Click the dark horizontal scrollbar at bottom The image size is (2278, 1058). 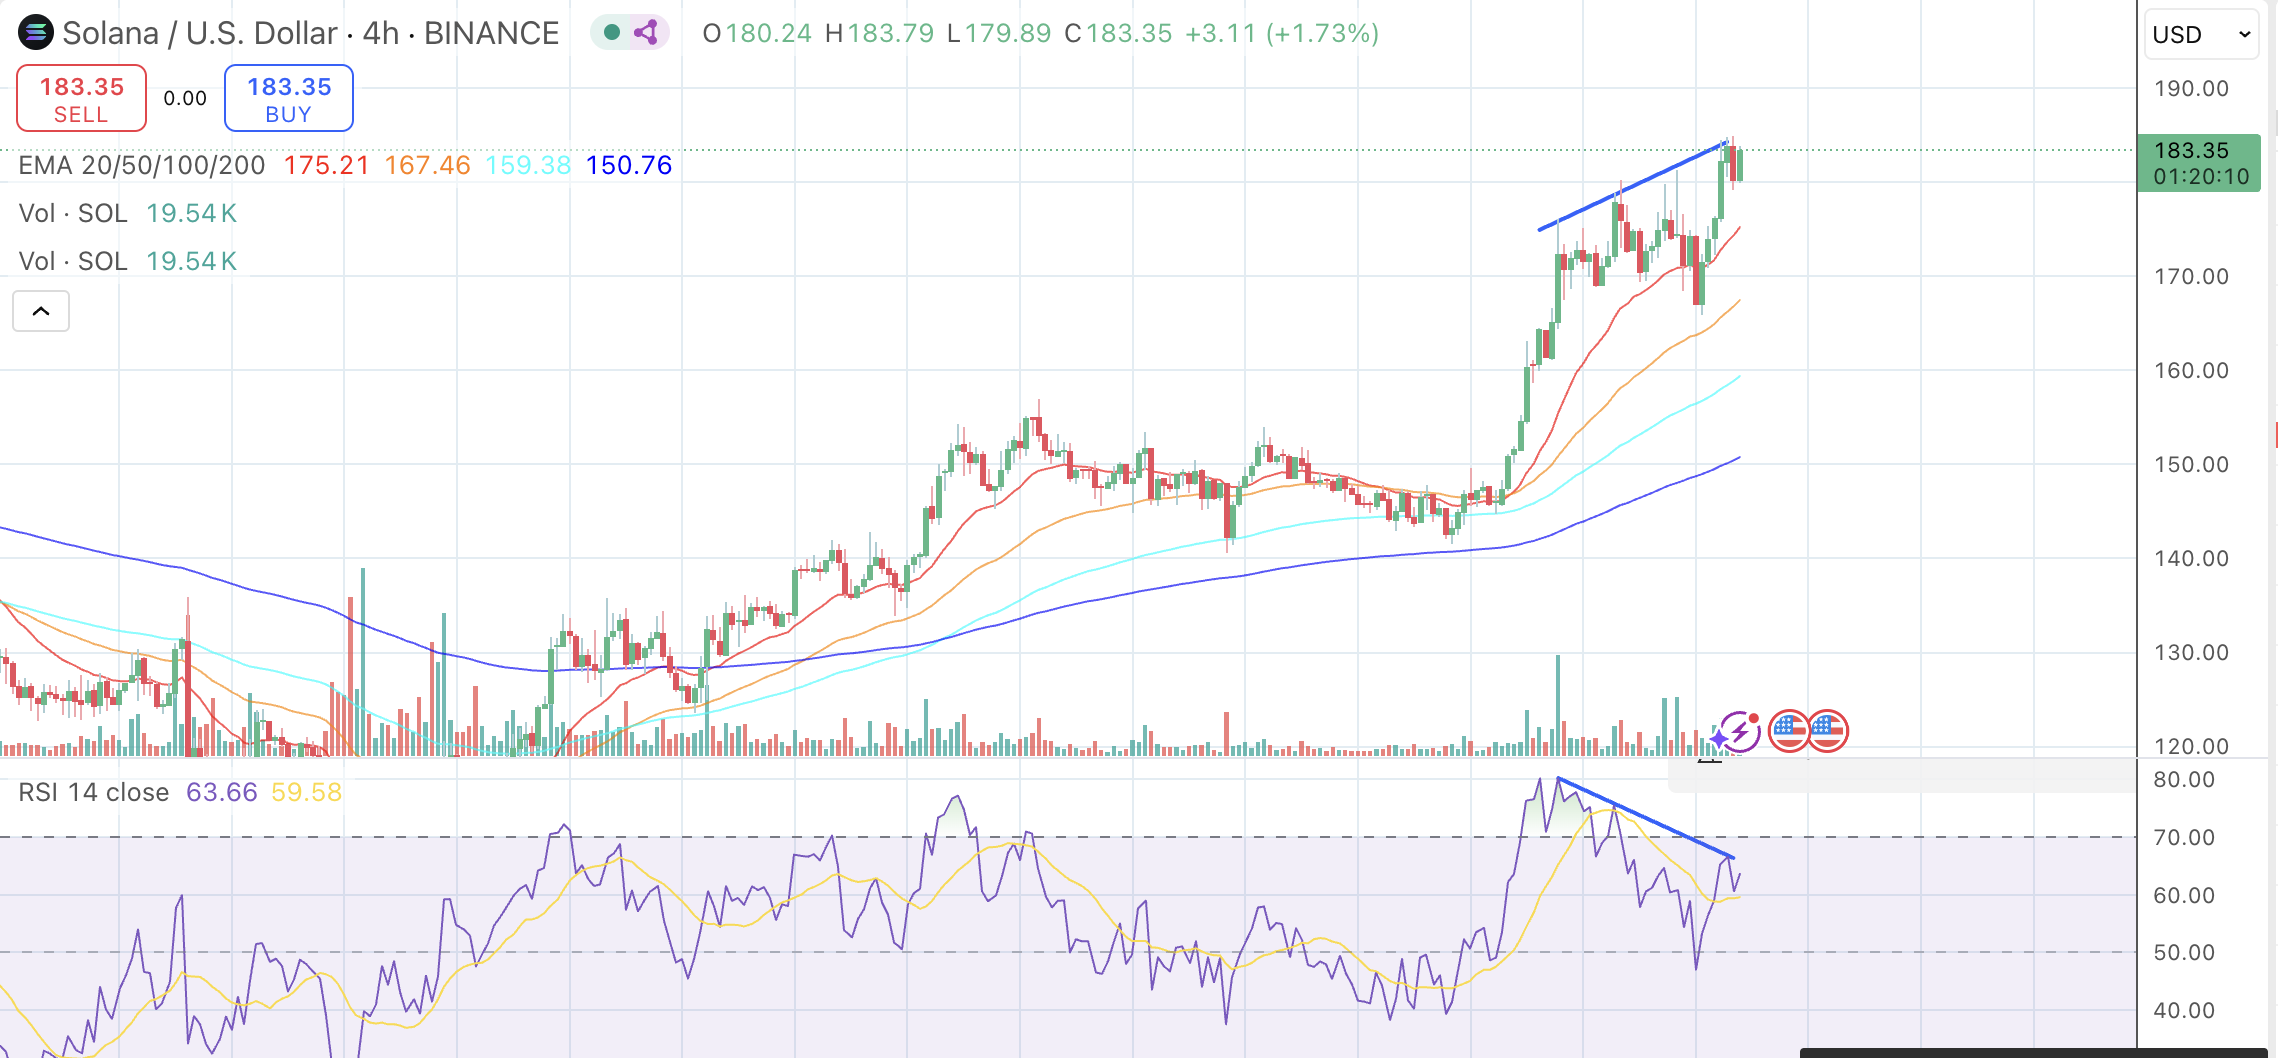coord(2030,1052)
